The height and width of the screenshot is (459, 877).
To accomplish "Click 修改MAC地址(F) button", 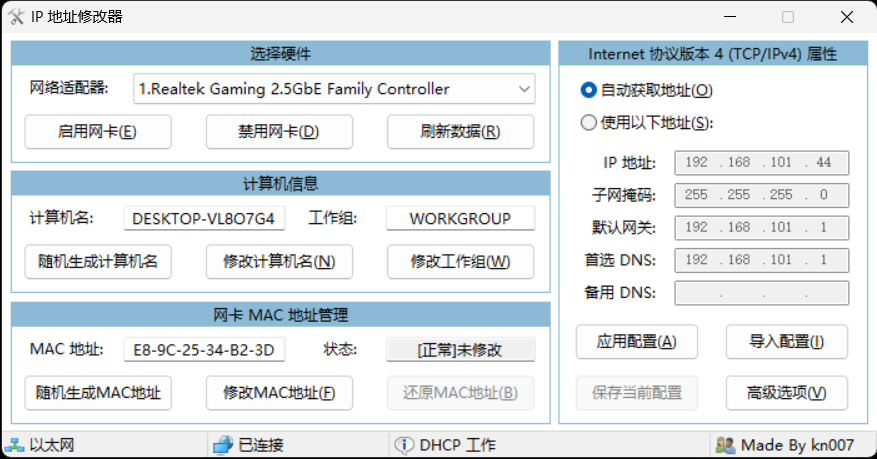I will coord(279,393).
